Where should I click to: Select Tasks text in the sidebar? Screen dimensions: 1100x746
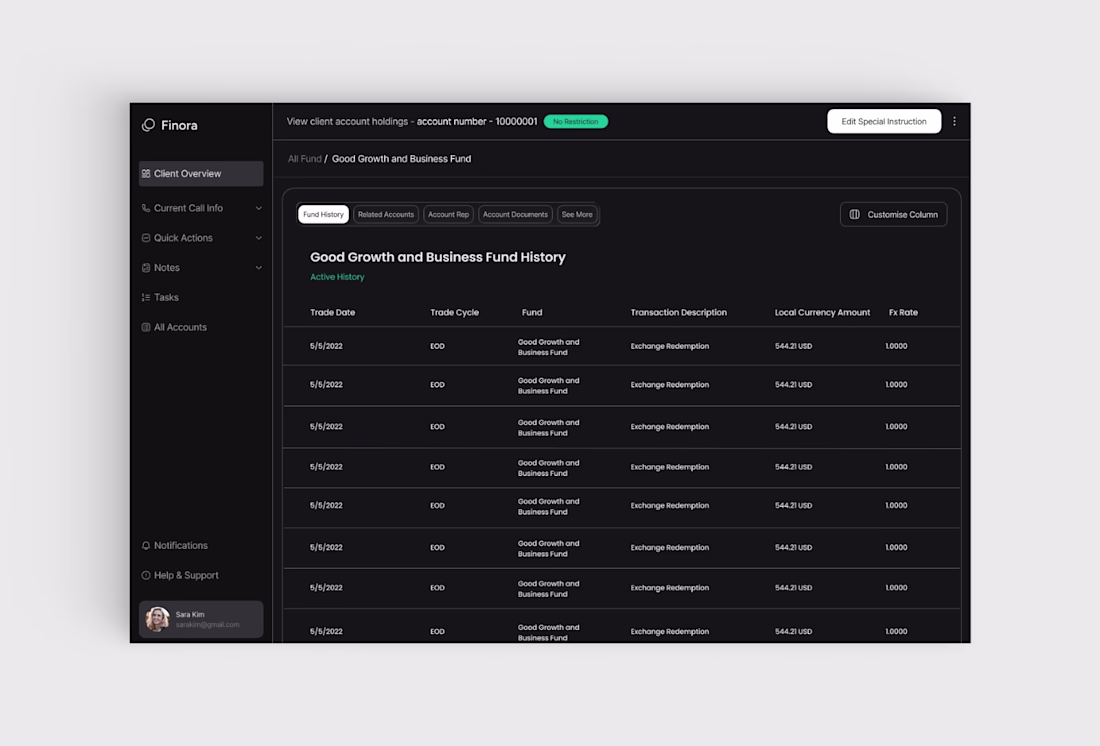[166, 298]
